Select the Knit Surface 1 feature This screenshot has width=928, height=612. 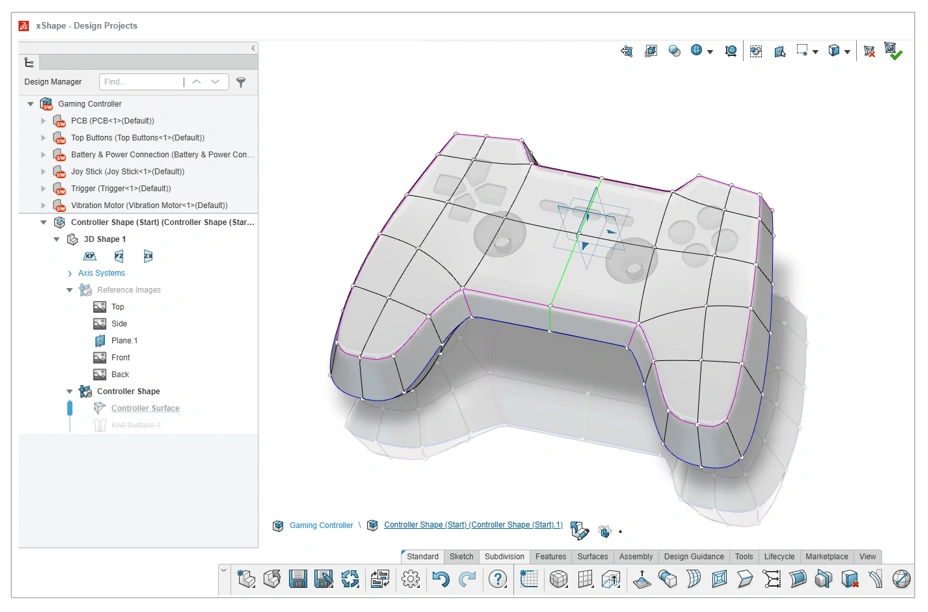[136, 426]
